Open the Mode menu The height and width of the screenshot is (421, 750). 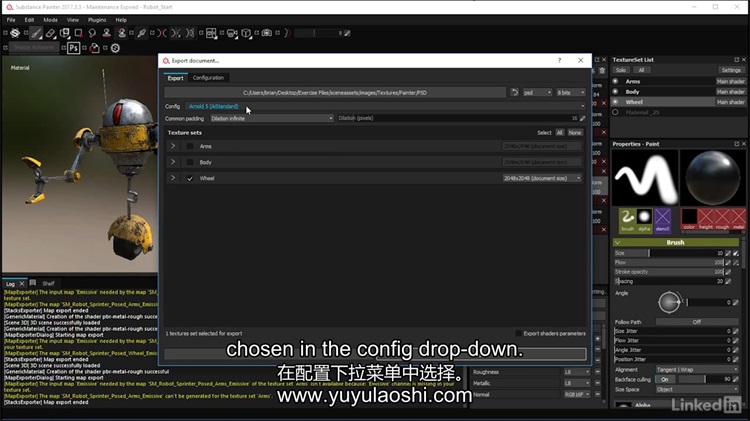click(50, 20)
